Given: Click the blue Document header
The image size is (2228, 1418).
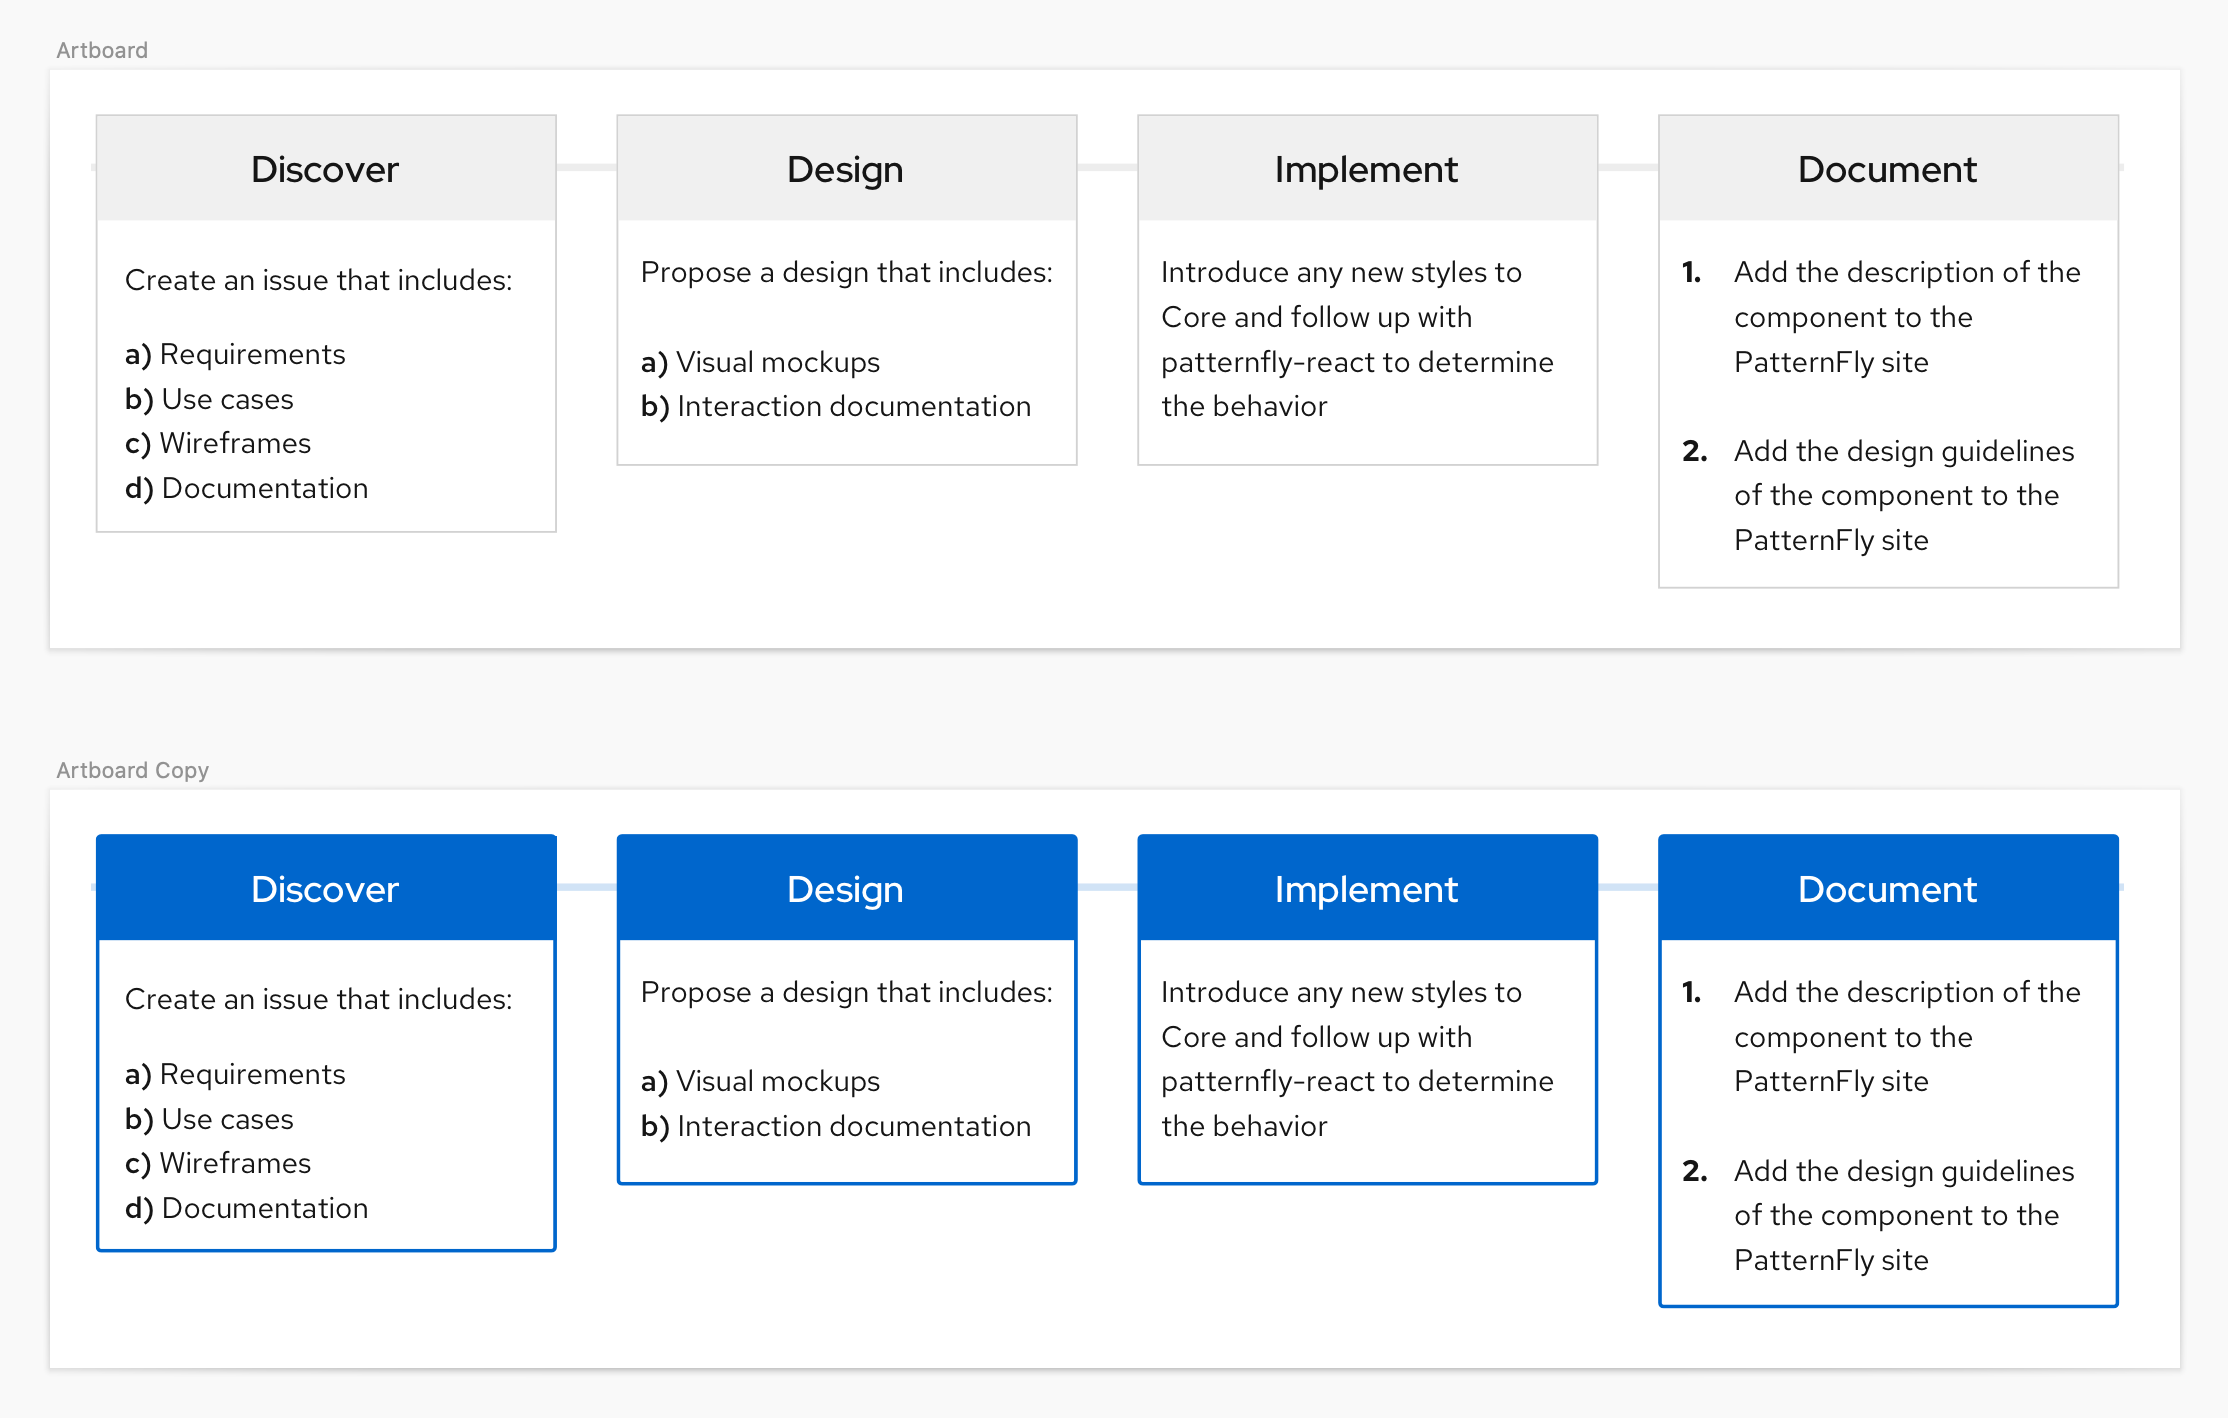Looking at the screenshot, I should (1887, 889).
